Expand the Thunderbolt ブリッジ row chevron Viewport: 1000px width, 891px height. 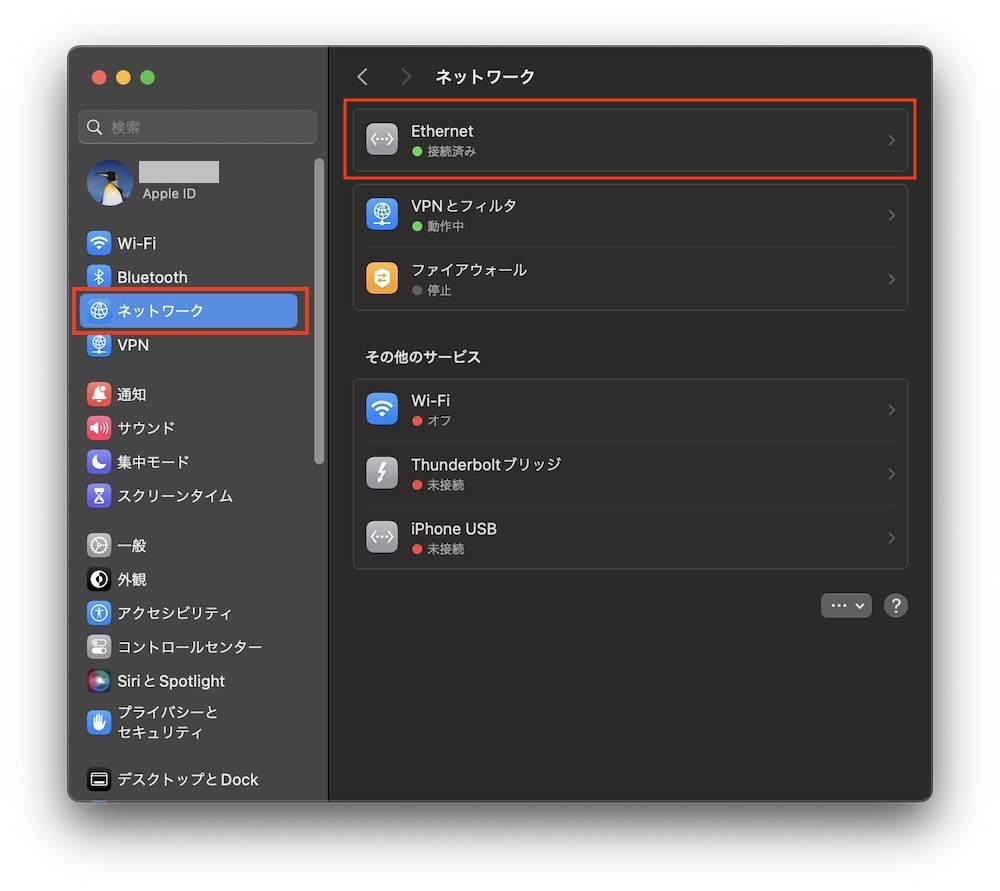click(x=891, y=474)
